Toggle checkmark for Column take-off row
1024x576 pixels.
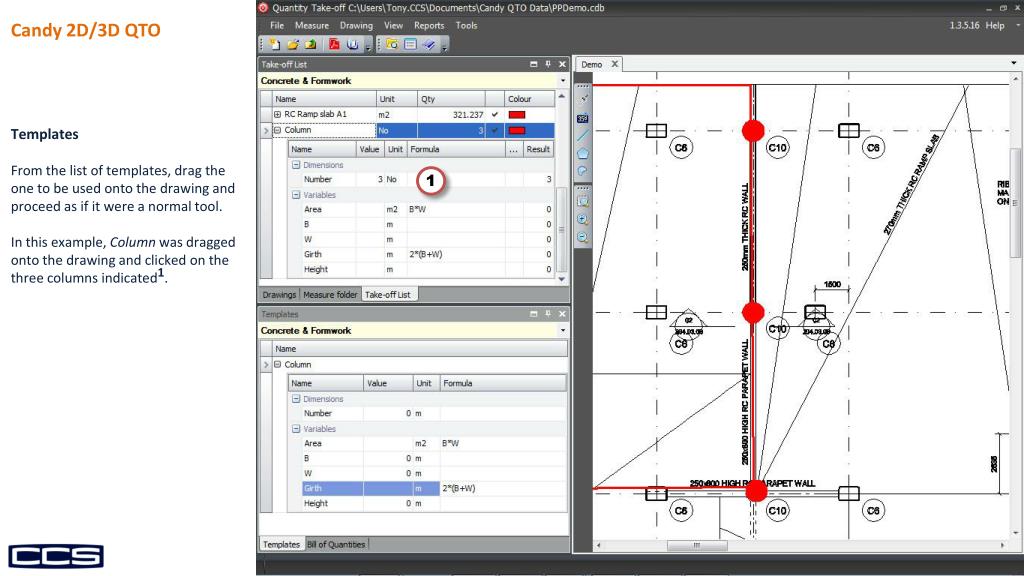[494, 130]
